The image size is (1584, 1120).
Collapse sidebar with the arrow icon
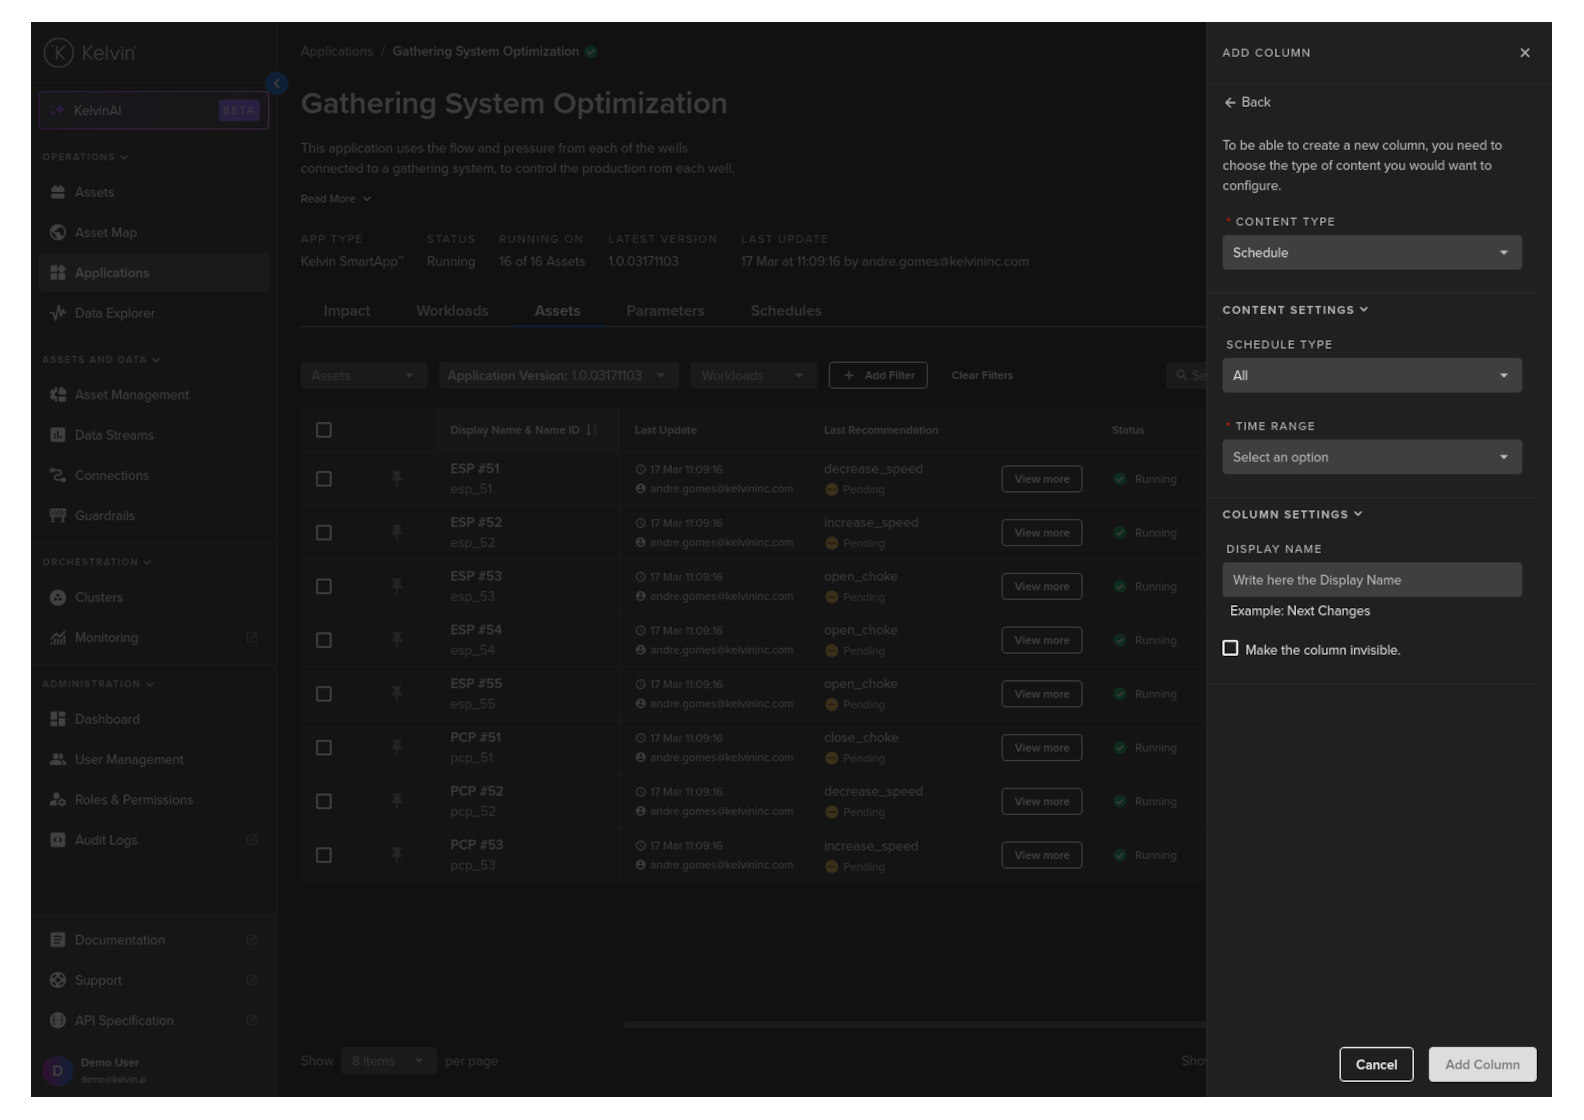pos(277,84)
